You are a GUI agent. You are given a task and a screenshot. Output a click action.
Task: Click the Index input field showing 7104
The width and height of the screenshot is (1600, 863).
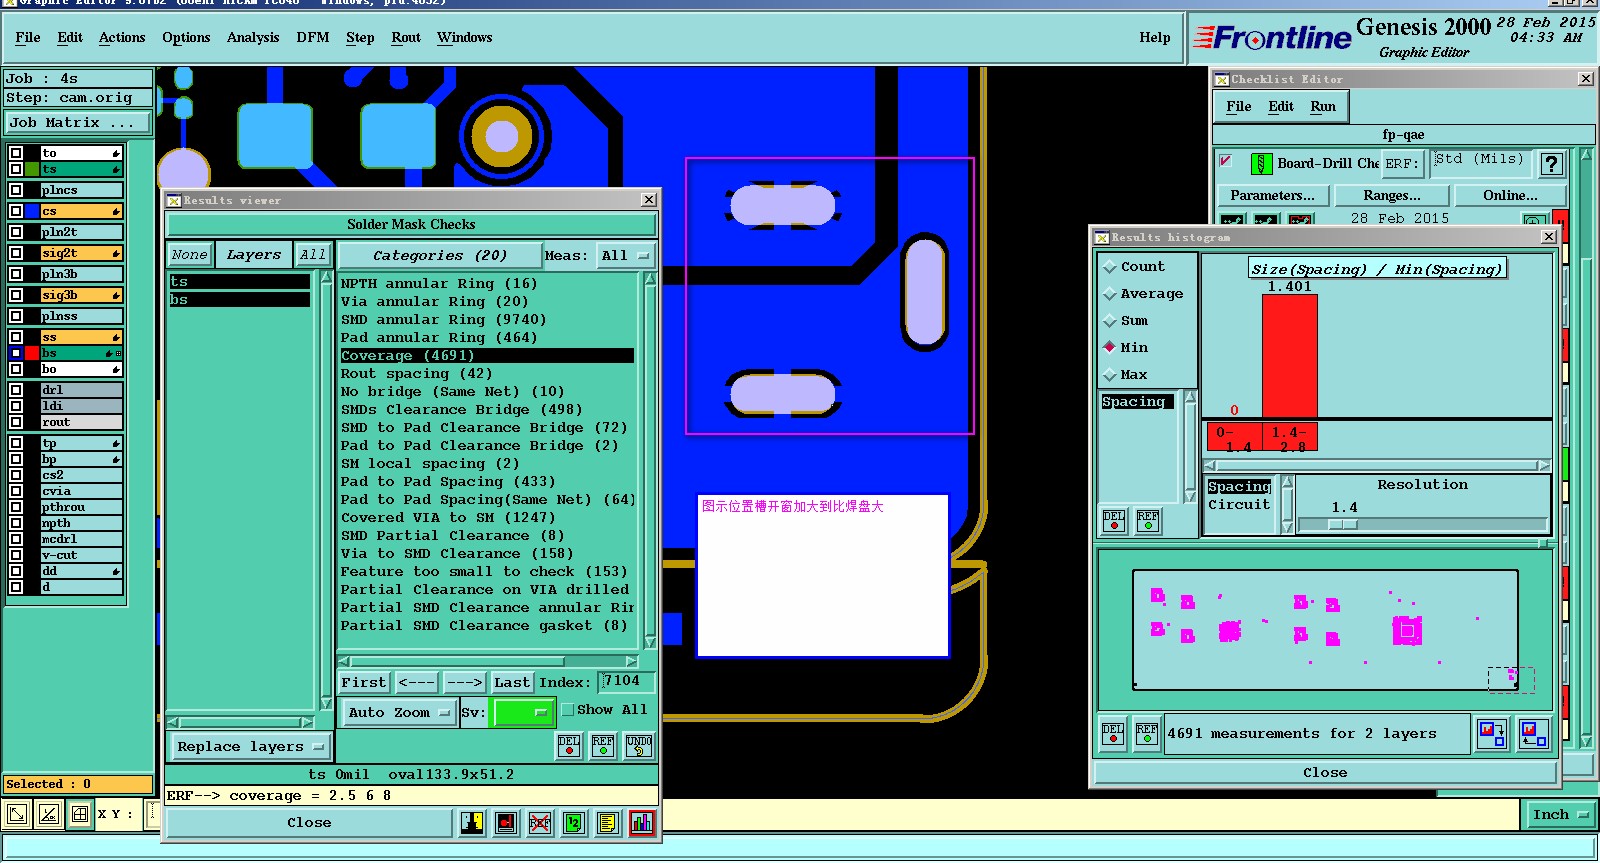[627, 682]
